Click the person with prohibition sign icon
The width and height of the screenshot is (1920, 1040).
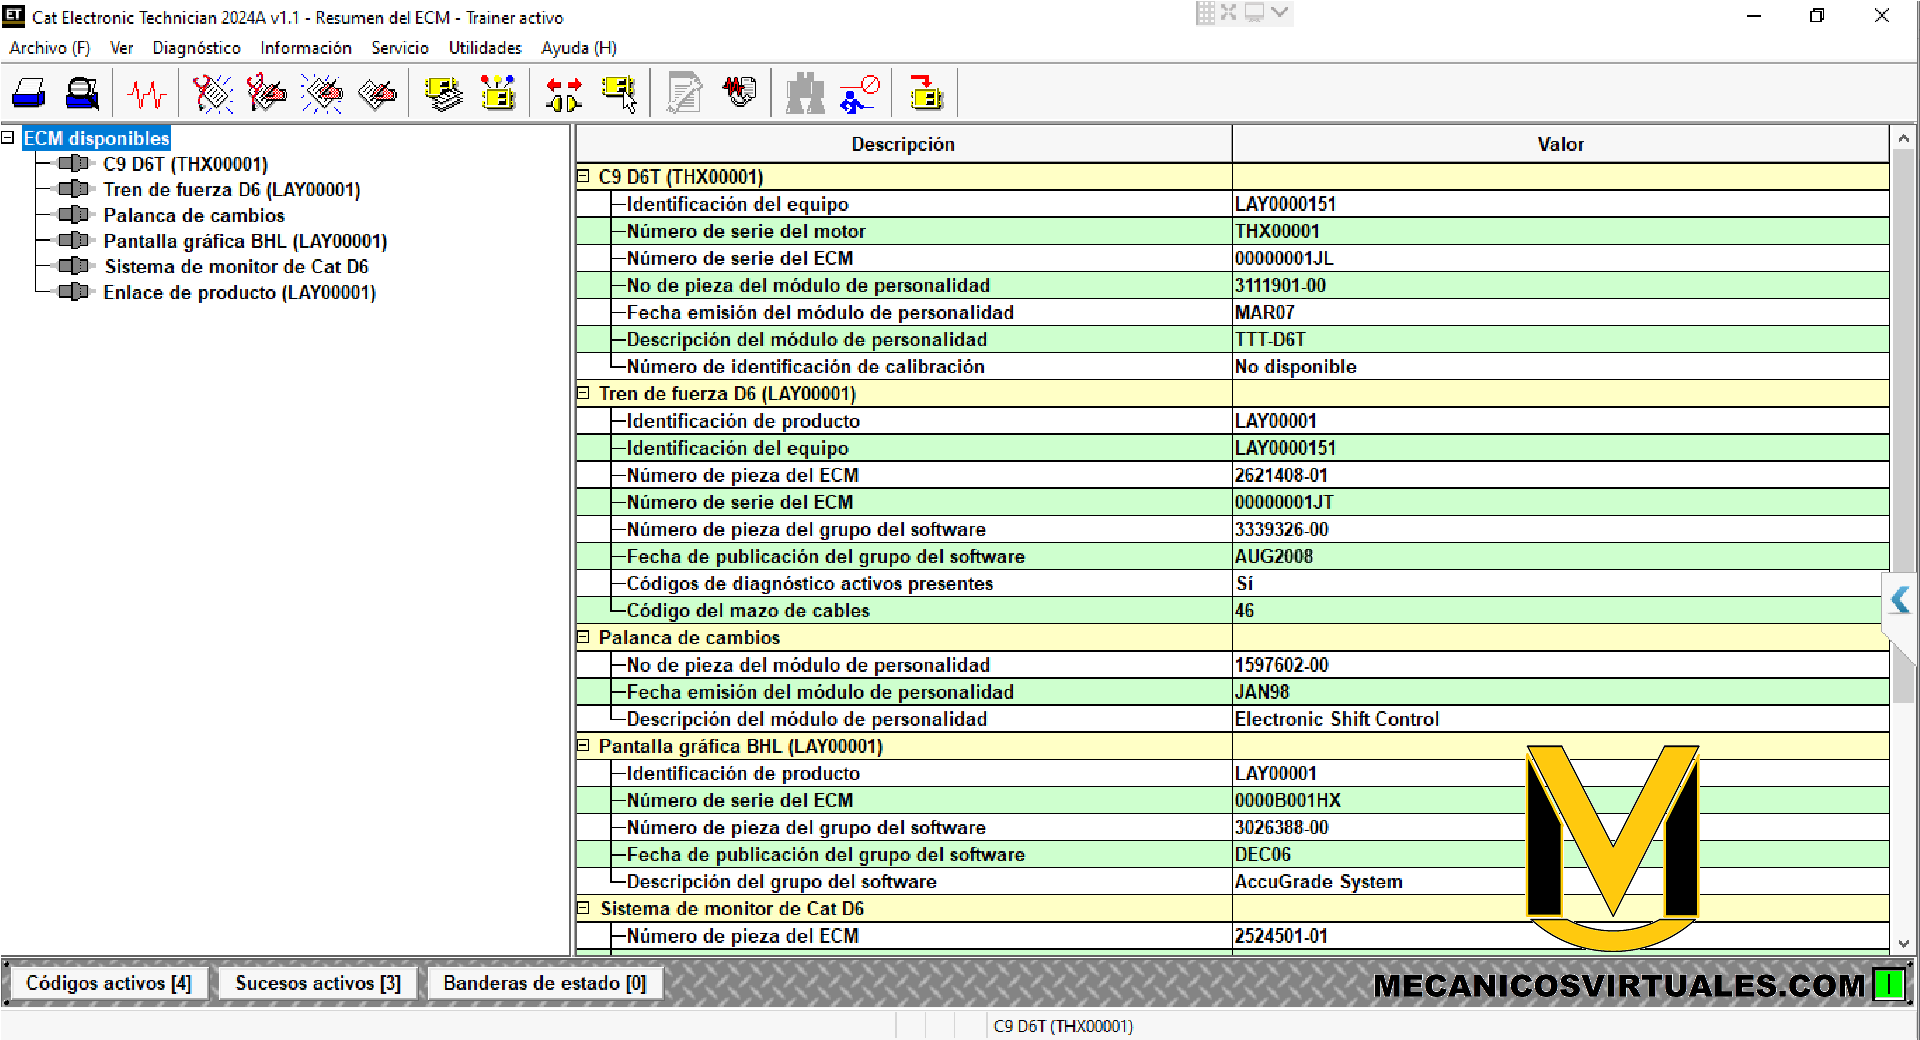pos(860,94)
